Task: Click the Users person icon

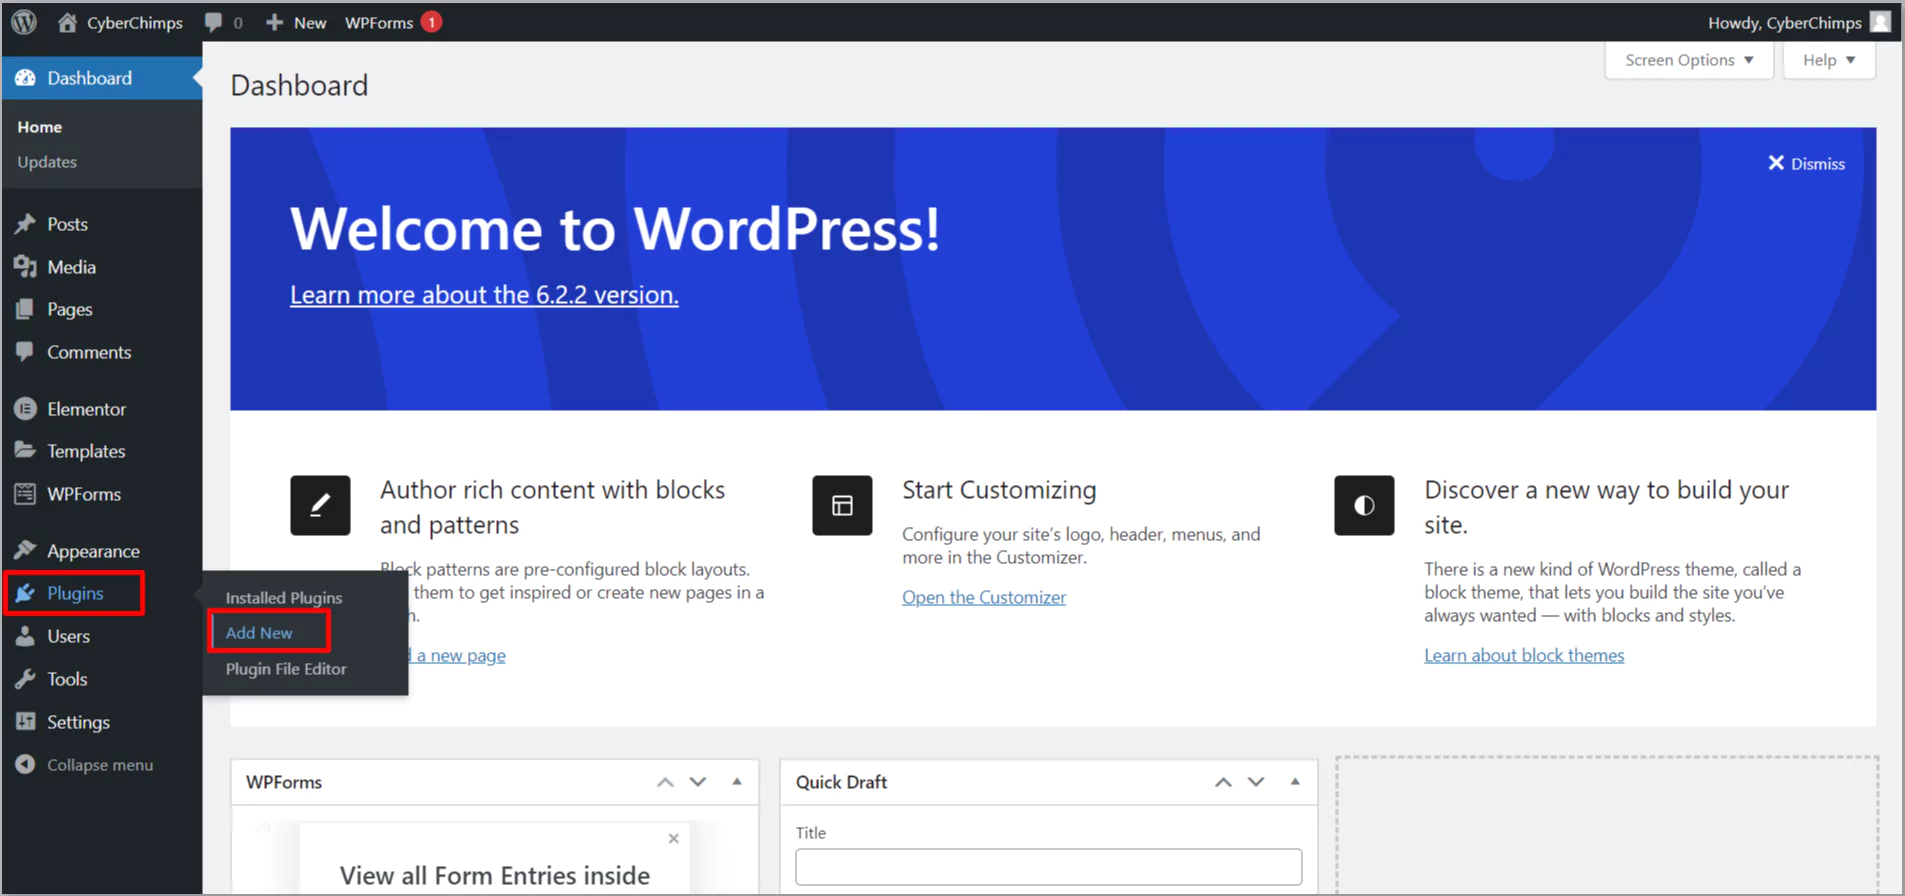Action: pos(25,636)
